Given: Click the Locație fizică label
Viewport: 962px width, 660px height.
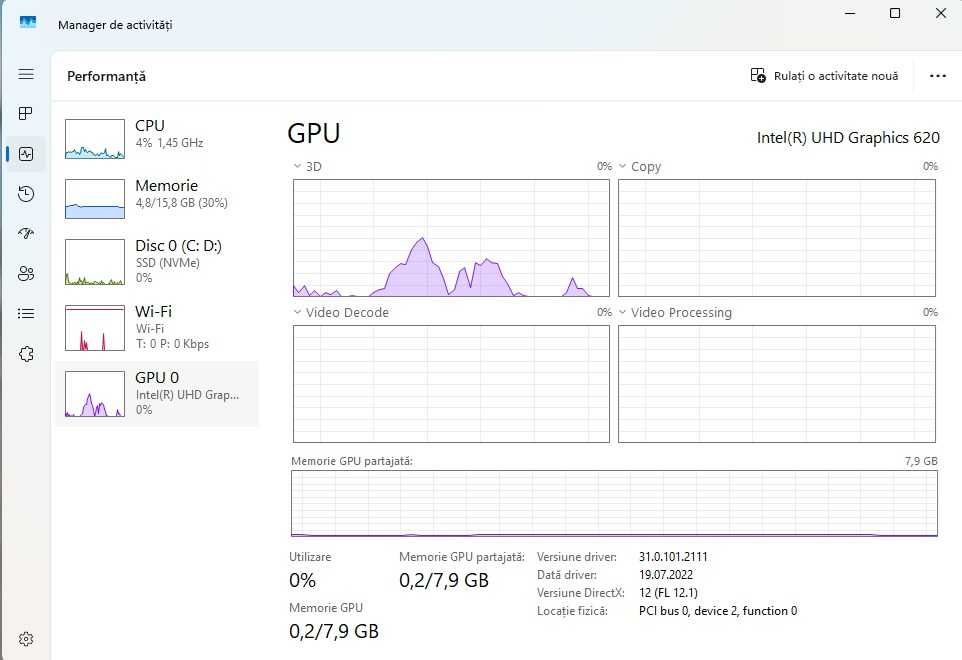Looking at the screenshot, I should (x=572, y=610).
